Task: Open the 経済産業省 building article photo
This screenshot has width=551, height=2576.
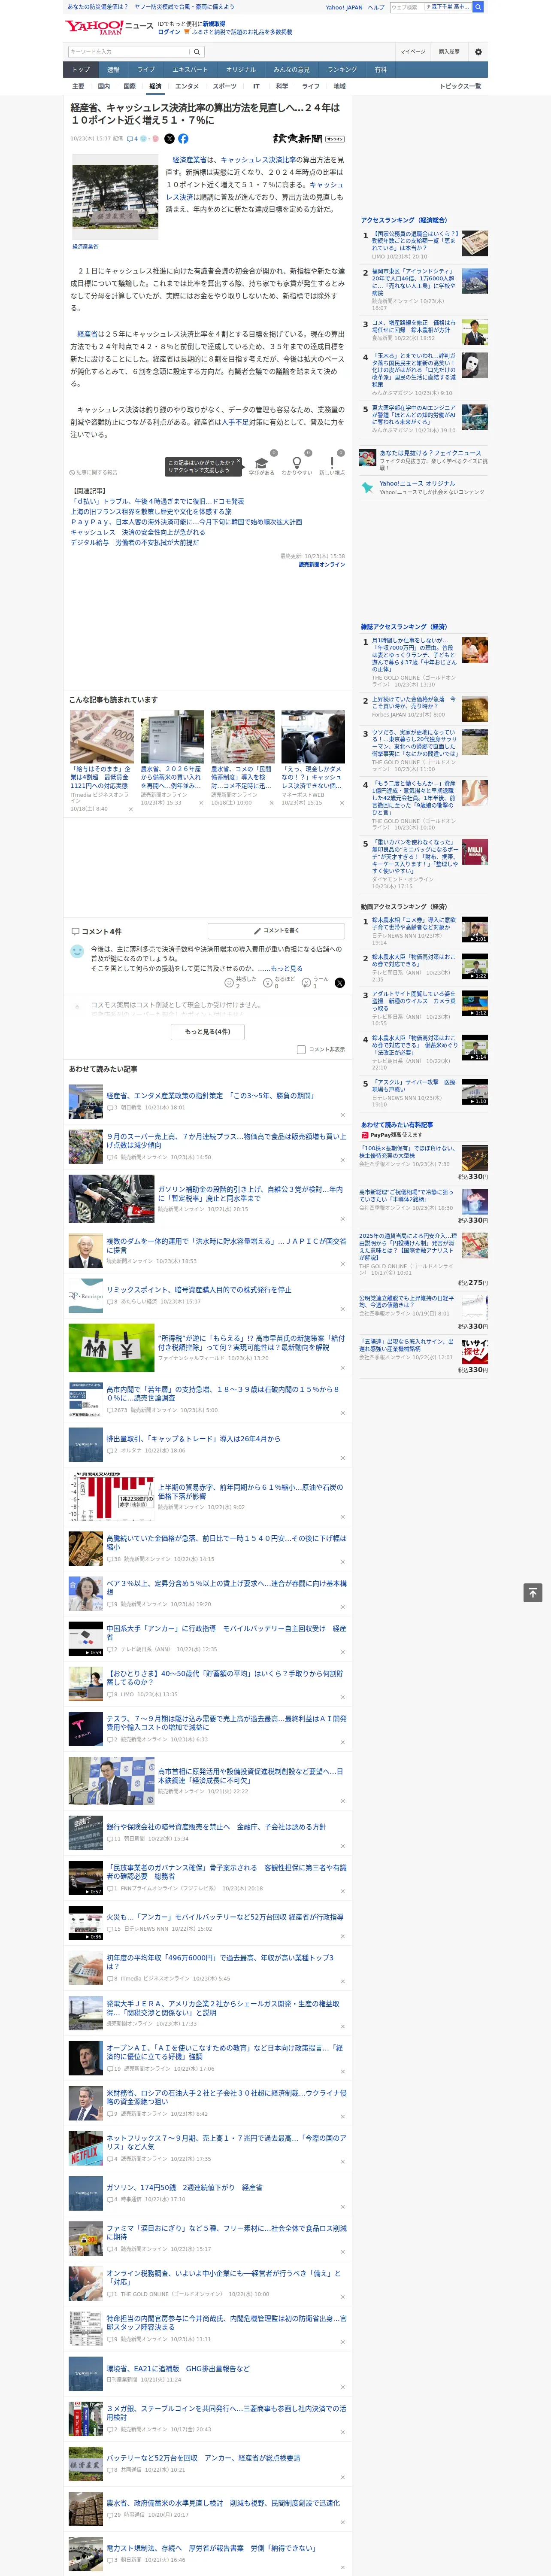Action: 115,198
